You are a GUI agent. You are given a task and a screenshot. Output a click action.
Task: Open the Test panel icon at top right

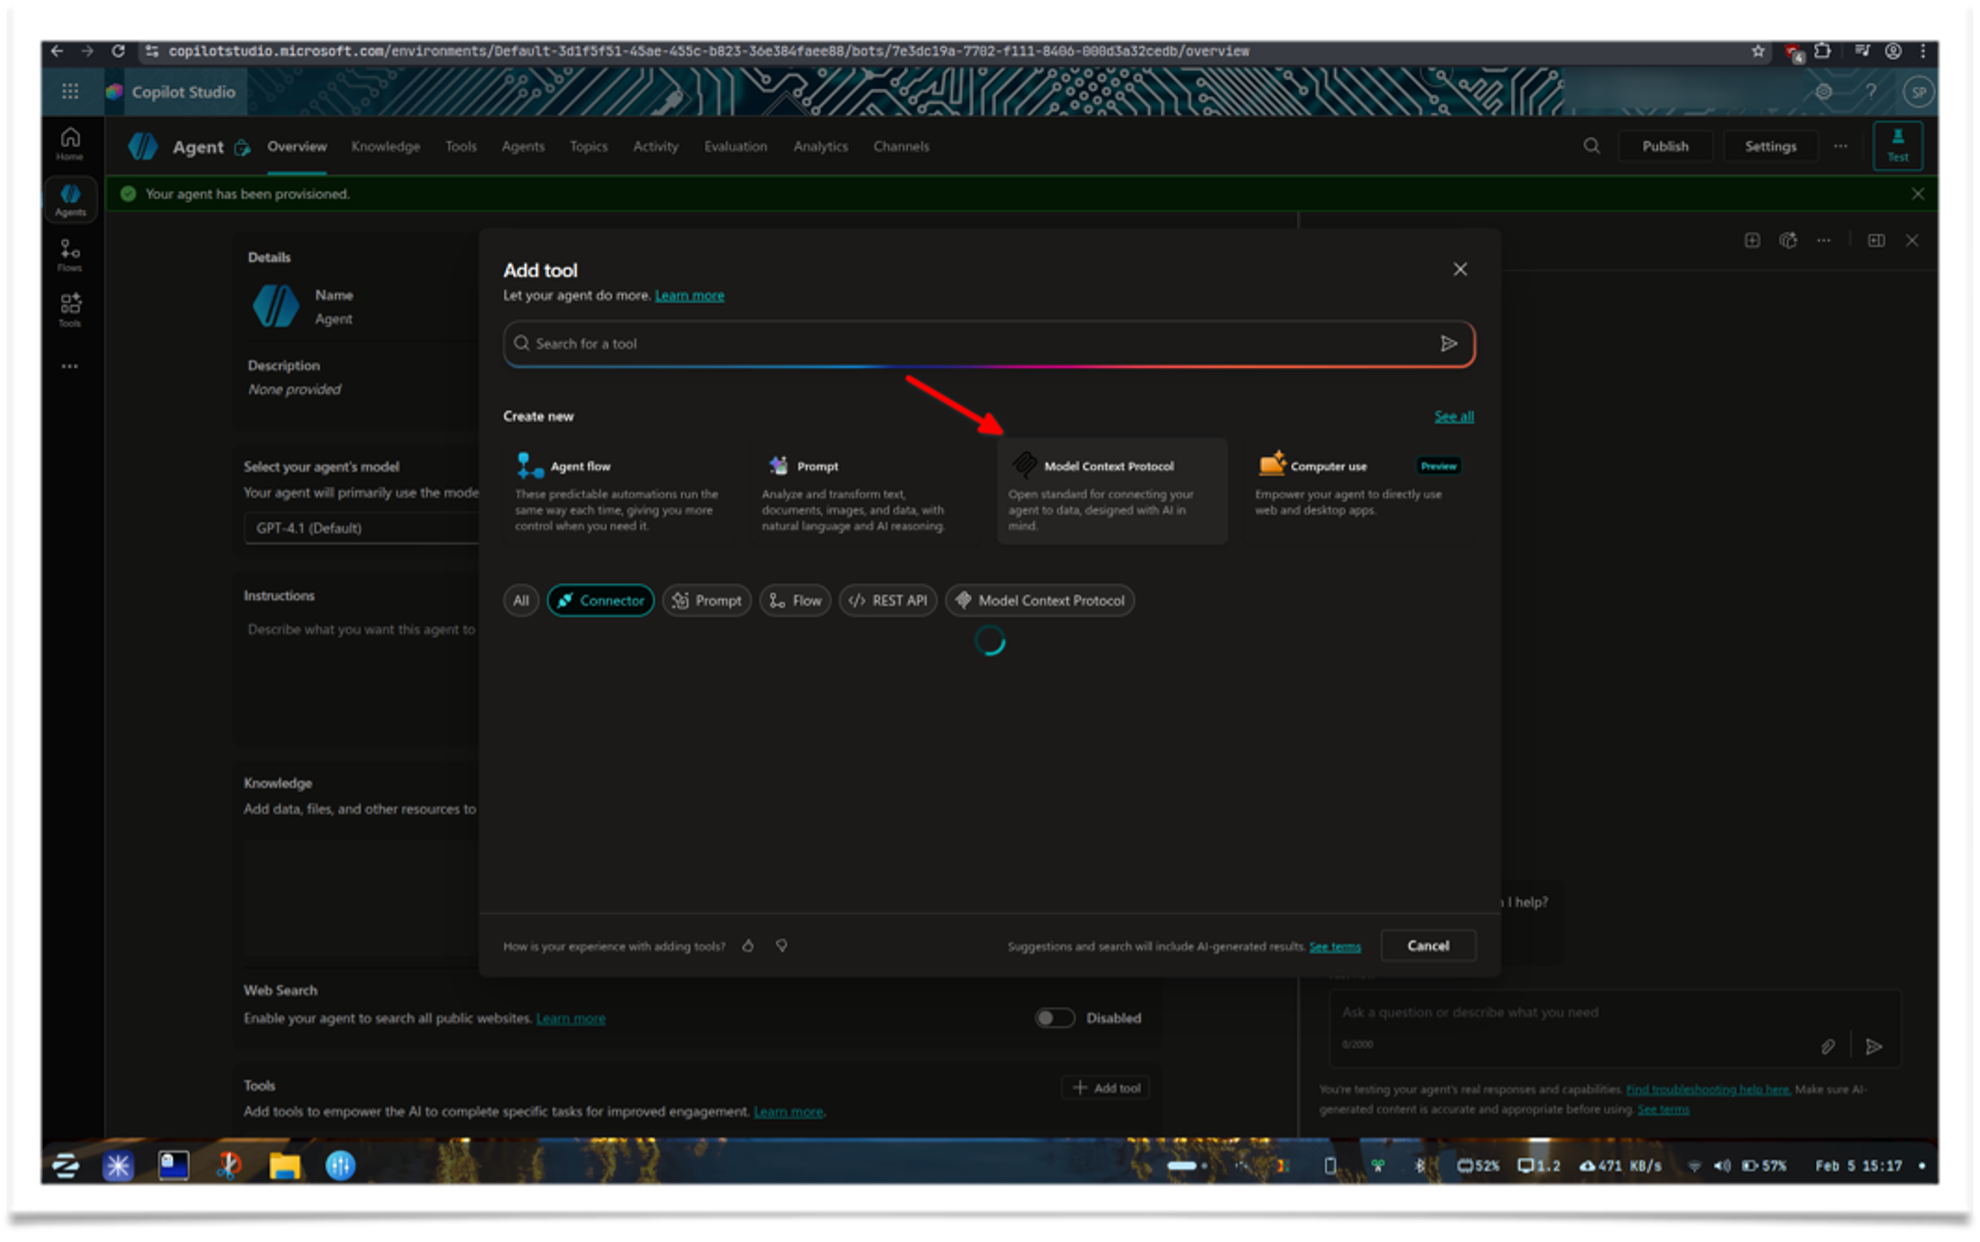coord(1898,145)
